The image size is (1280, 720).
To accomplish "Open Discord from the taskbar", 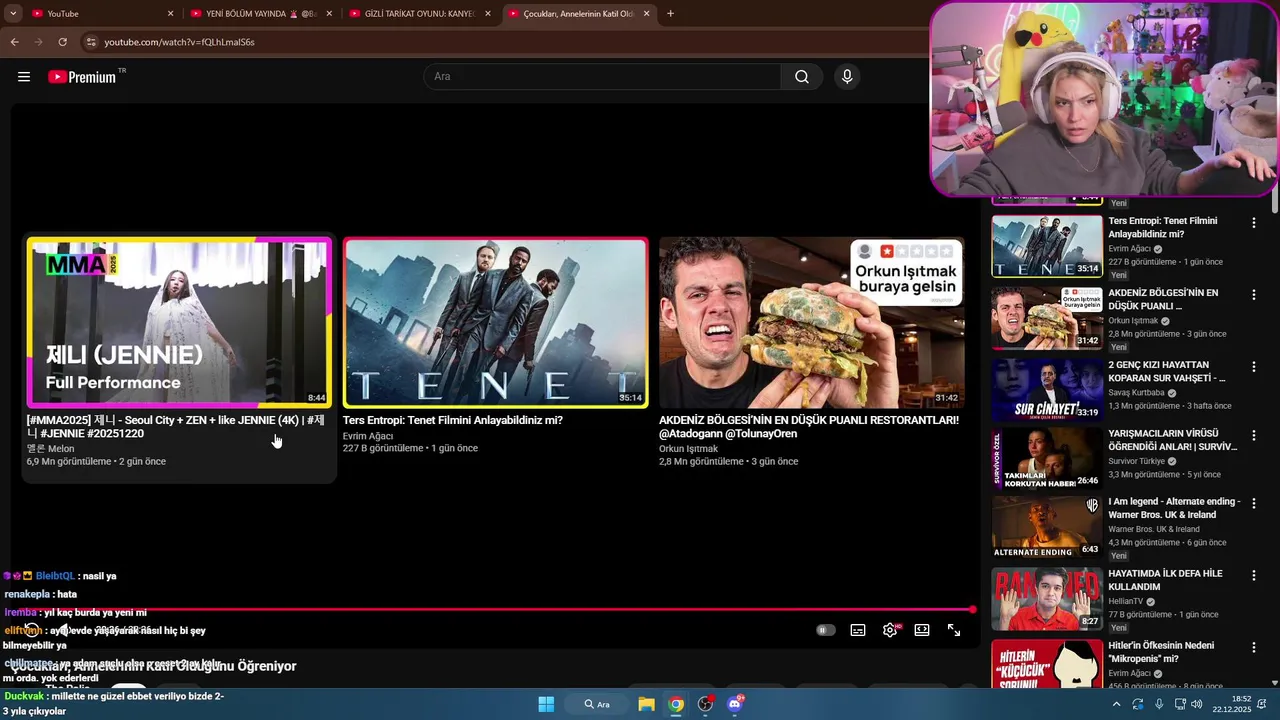I will [x=735, y=704].
